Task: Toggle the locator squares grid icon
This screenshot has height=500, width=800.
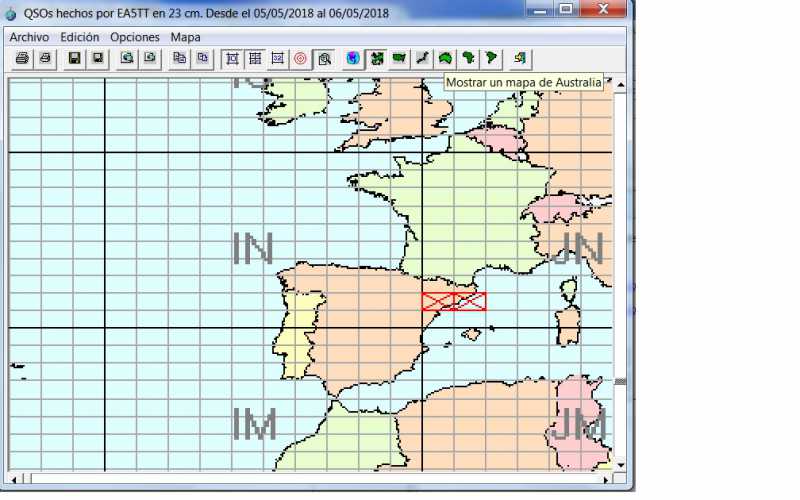Action: pos(255,59)
